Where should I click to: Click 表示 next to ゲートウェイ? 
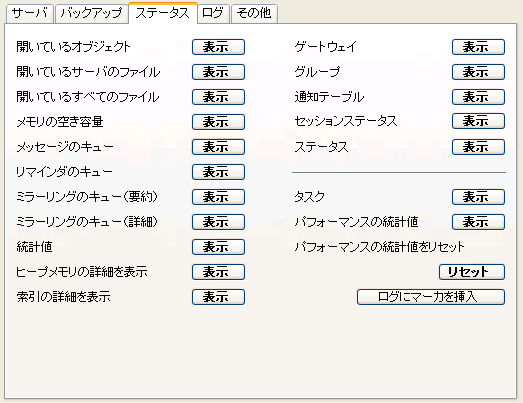pos(478,47)
